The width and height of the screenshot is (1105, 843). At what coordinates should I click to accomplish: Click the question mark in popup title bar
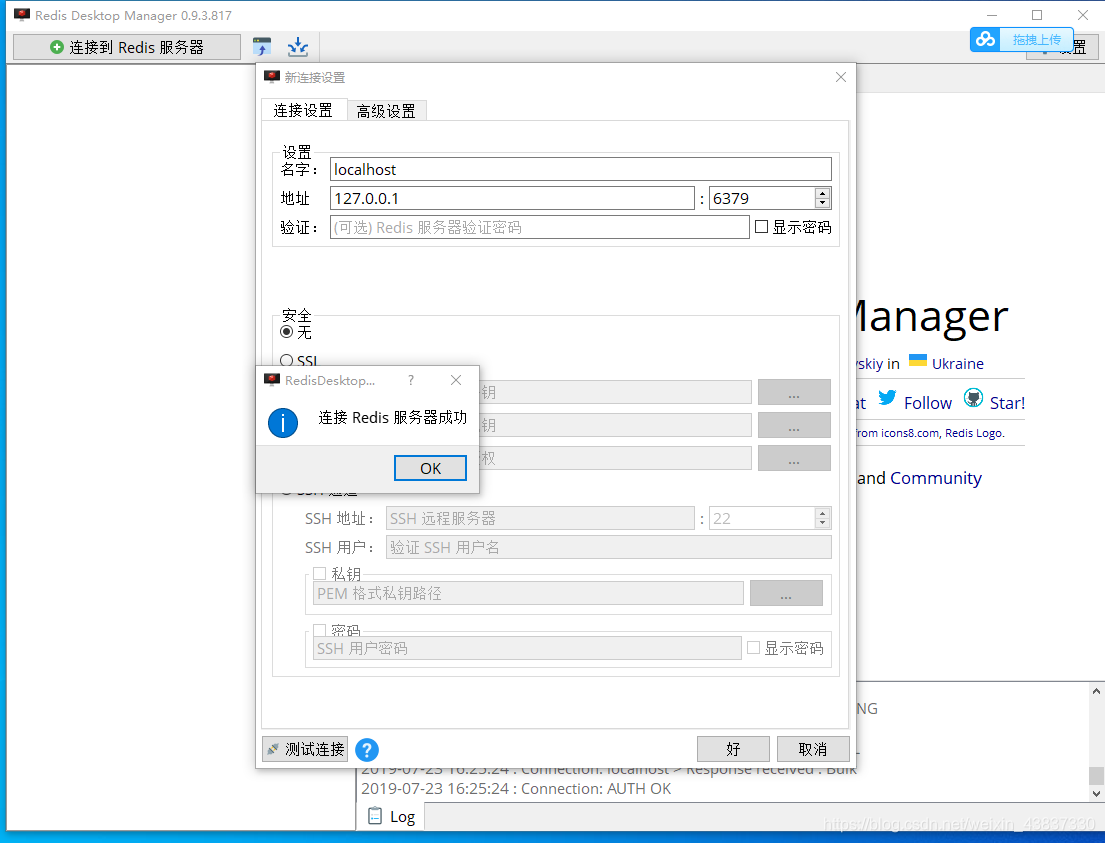pyautogui.click(x=411, y=381)
